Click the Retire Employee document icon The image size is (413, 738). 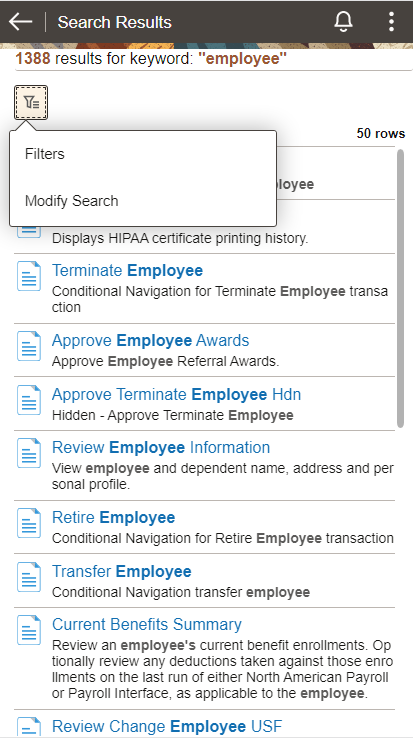click(29, 523)
